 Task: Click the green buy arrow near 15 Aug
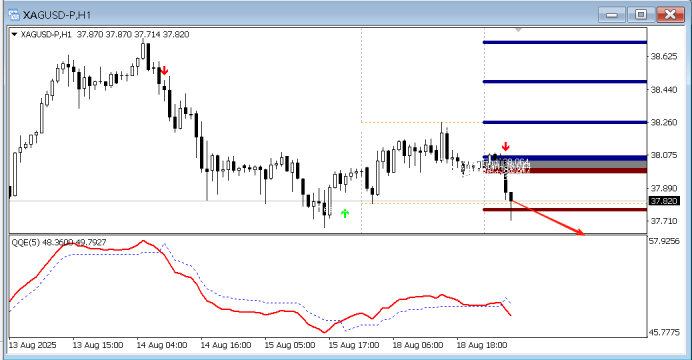tap(345, 214)
